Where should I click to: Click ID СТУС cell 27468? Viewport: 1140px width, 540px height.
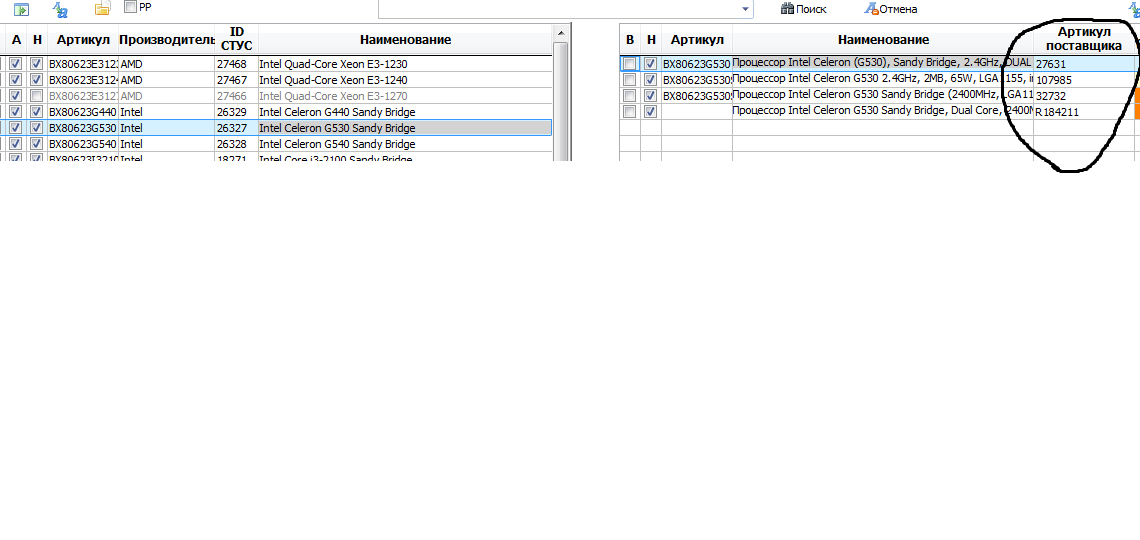click(236, 64)
